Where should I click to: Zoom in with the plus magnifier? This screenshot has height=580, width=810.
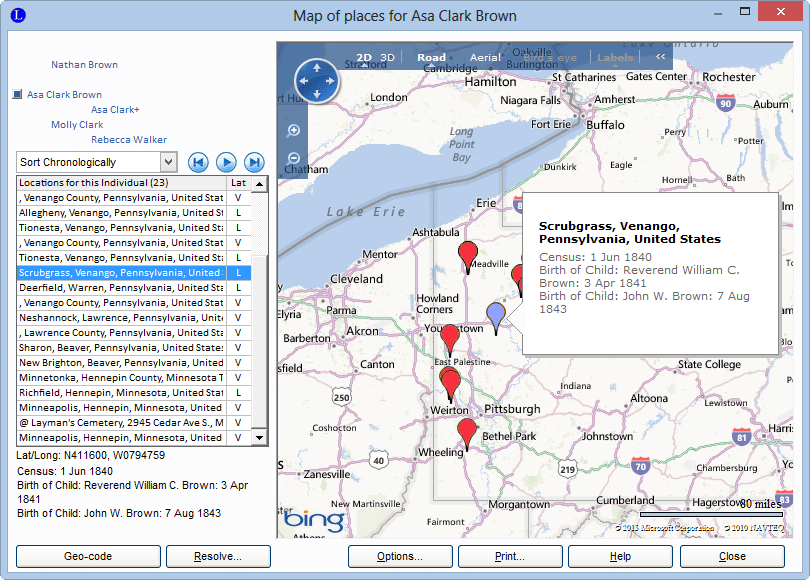point(293,130)
